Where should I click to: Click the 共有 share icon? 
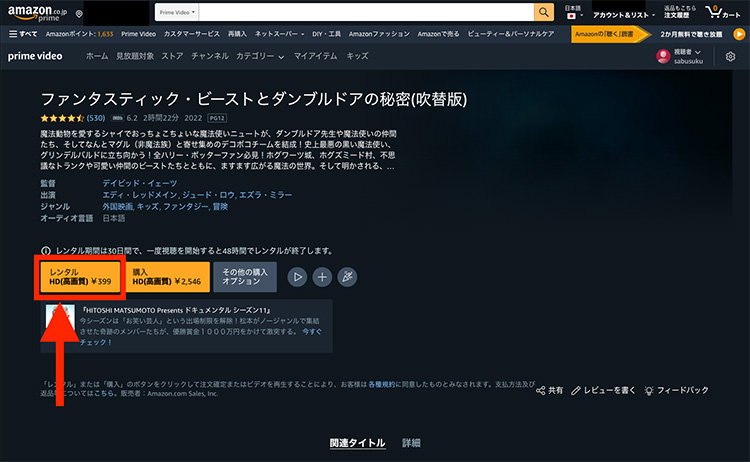click(540, 391)
